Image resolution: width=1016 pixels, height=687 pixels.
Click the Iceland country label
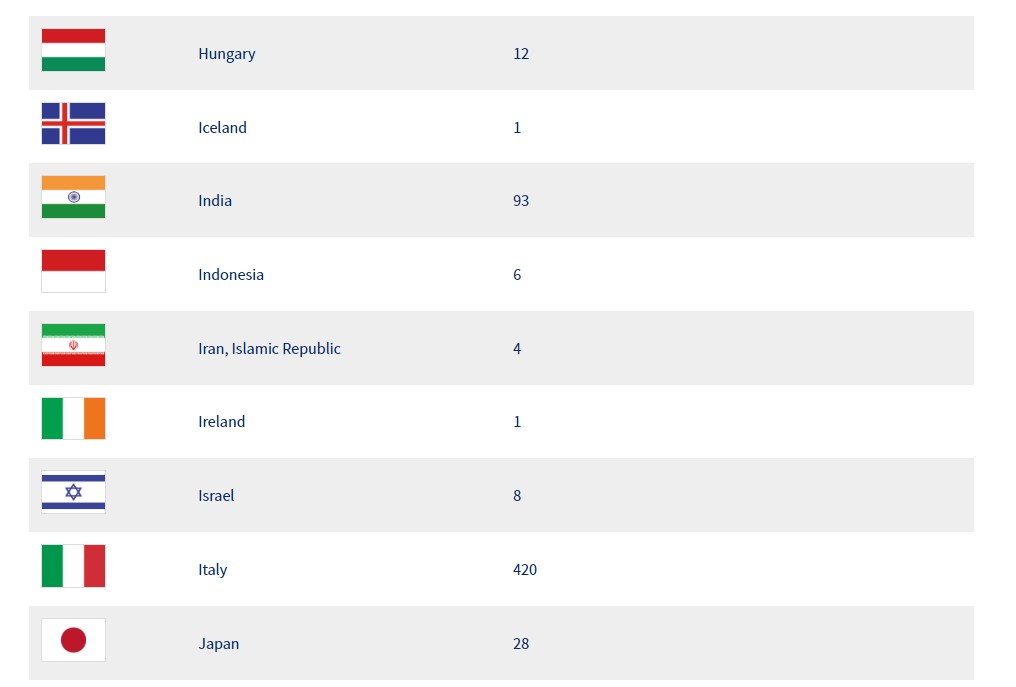tap(222, 128)
